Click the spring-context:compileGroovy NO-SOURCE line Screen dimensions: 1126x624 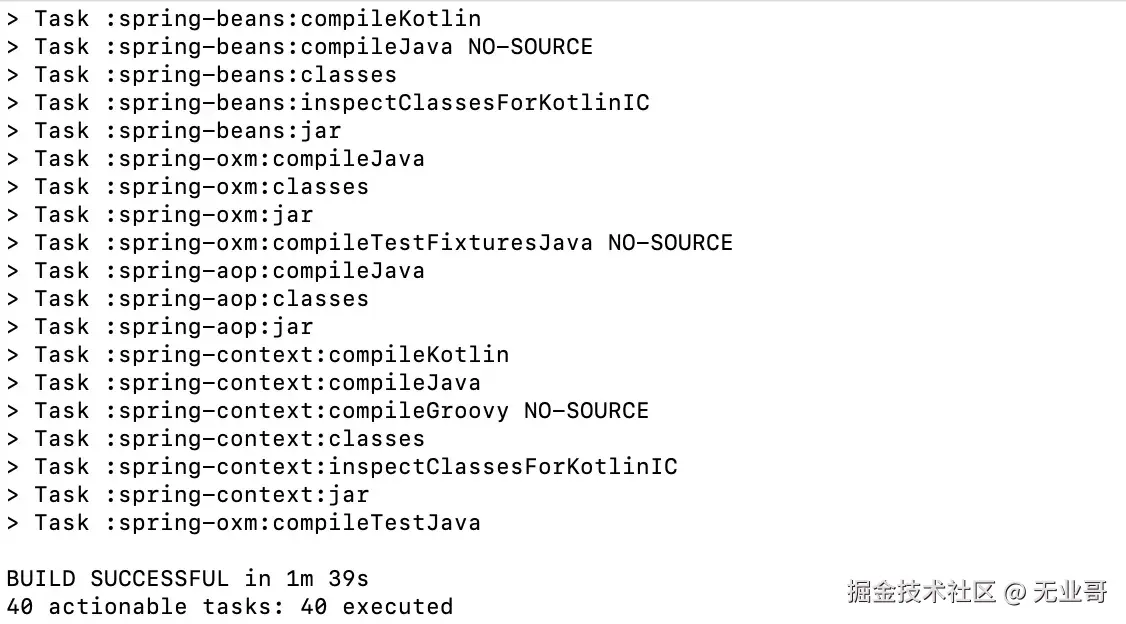coord(327,411)
